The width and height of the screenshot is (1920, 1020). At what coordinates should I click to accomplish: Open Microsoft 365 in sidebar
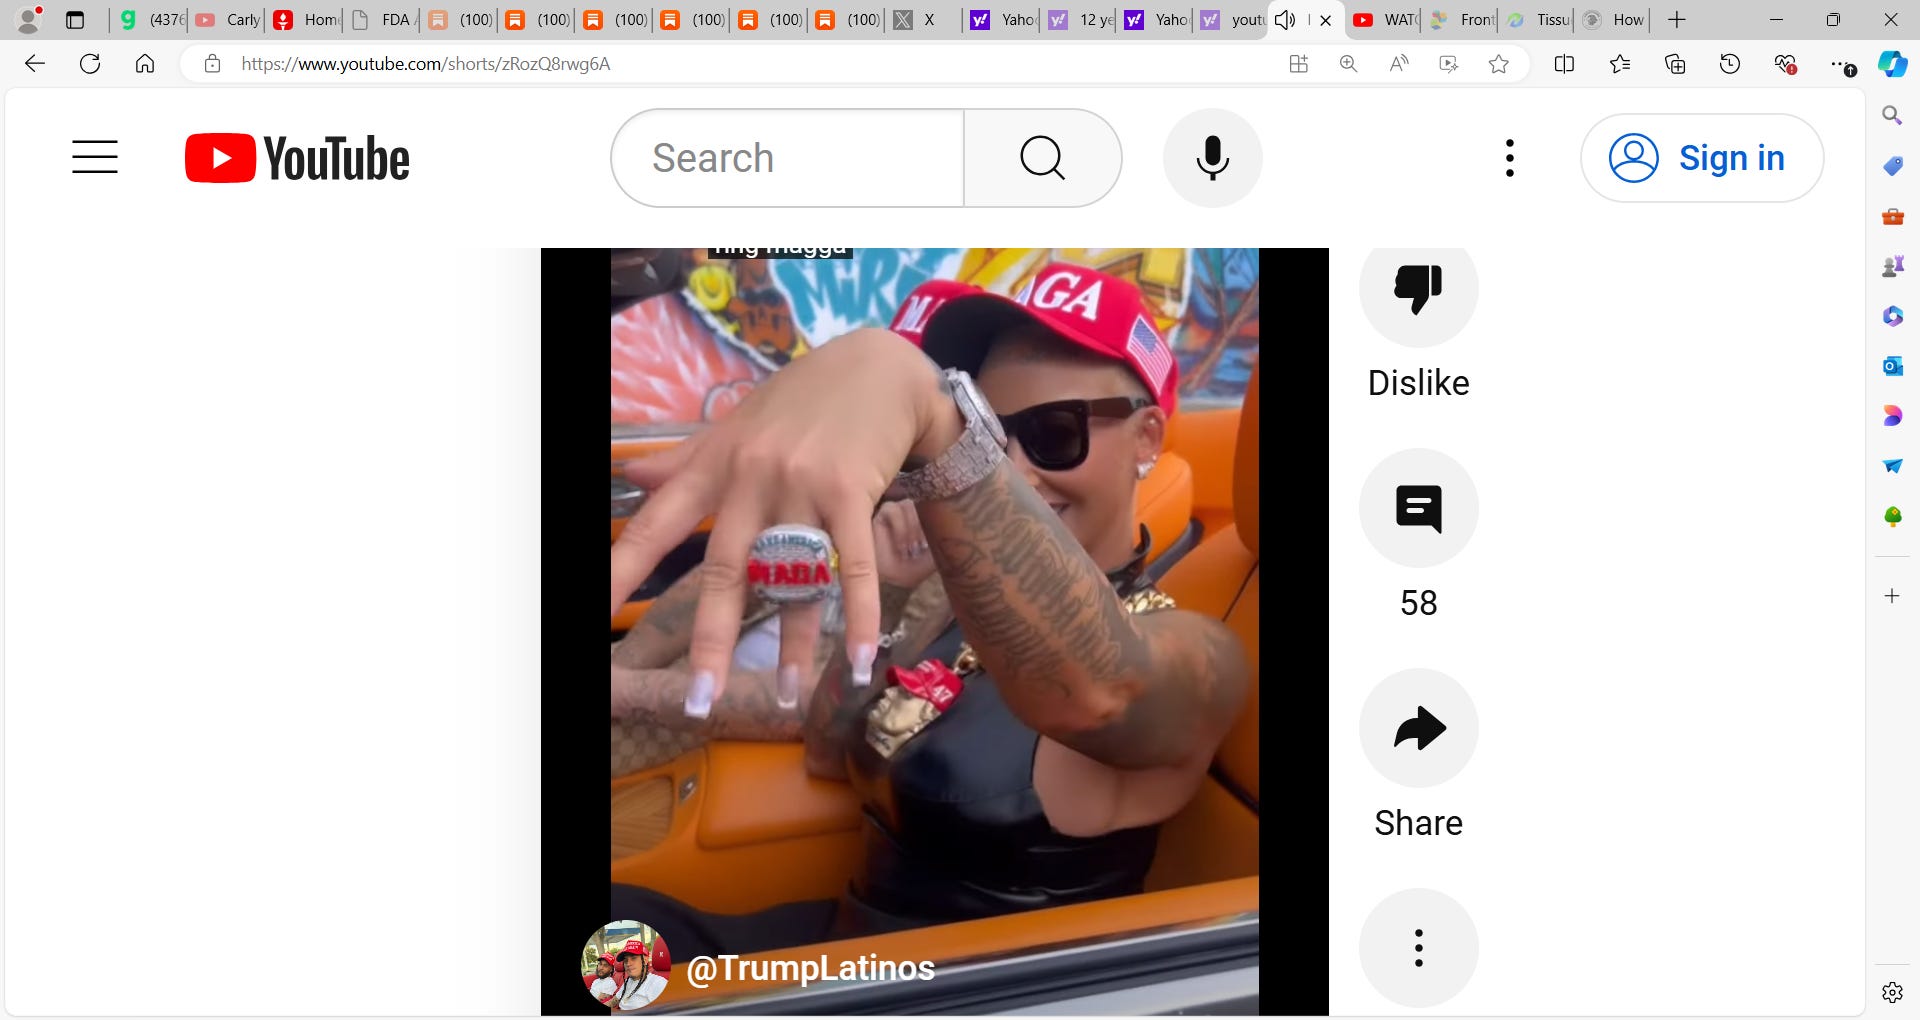tap(1892, 316)
